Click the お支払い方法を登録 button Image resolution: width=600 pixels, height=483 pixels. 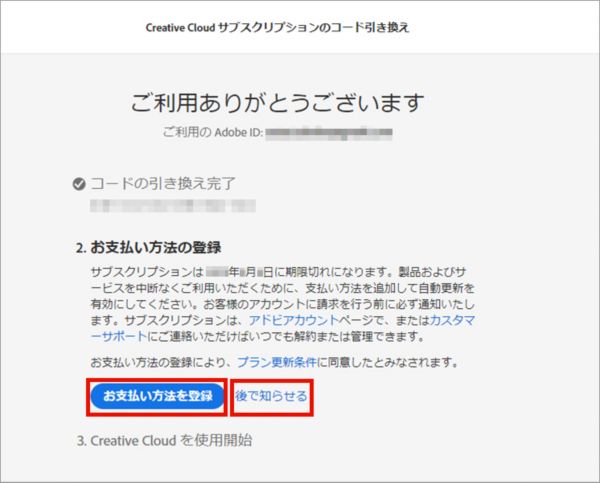pyautogui.click(x=157, y=396)
